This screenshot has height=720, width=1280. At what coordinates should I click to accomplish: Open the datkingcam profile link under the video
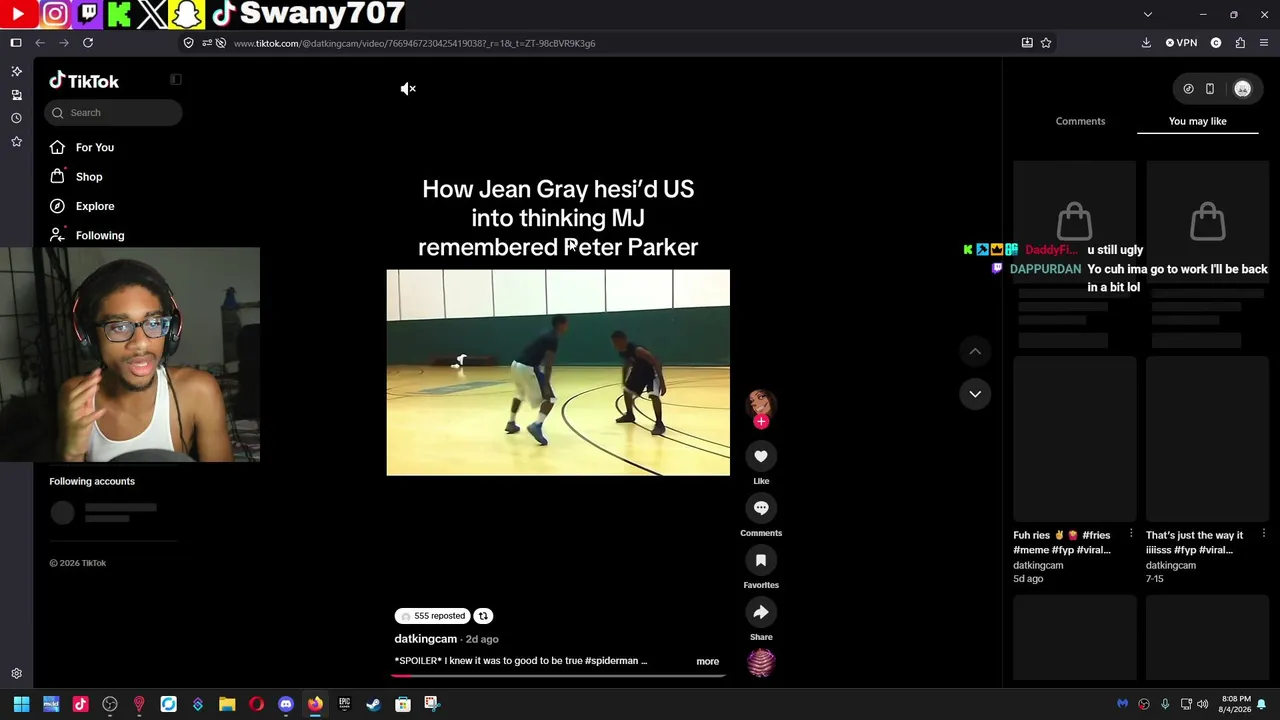425,639
